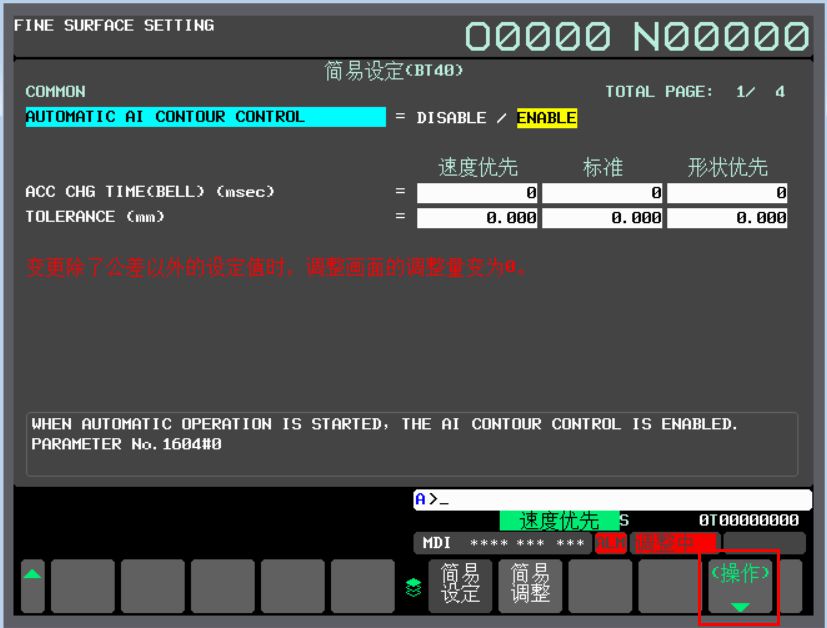Select TOLERANCE value under 形状优先

[x=727, y=217]
